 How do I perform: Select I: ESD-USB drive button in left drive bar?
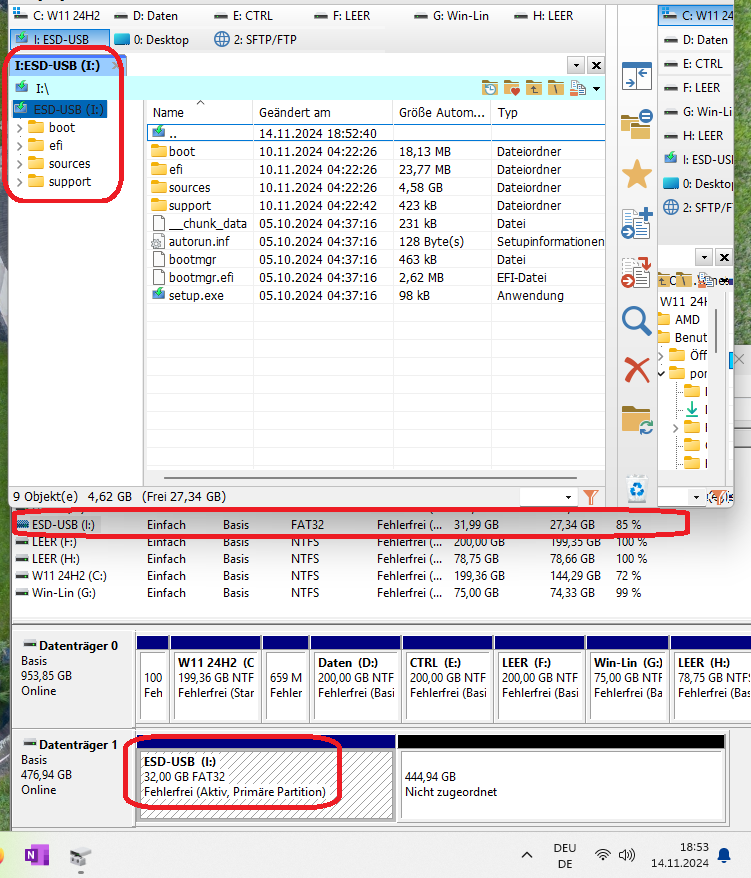60,39
